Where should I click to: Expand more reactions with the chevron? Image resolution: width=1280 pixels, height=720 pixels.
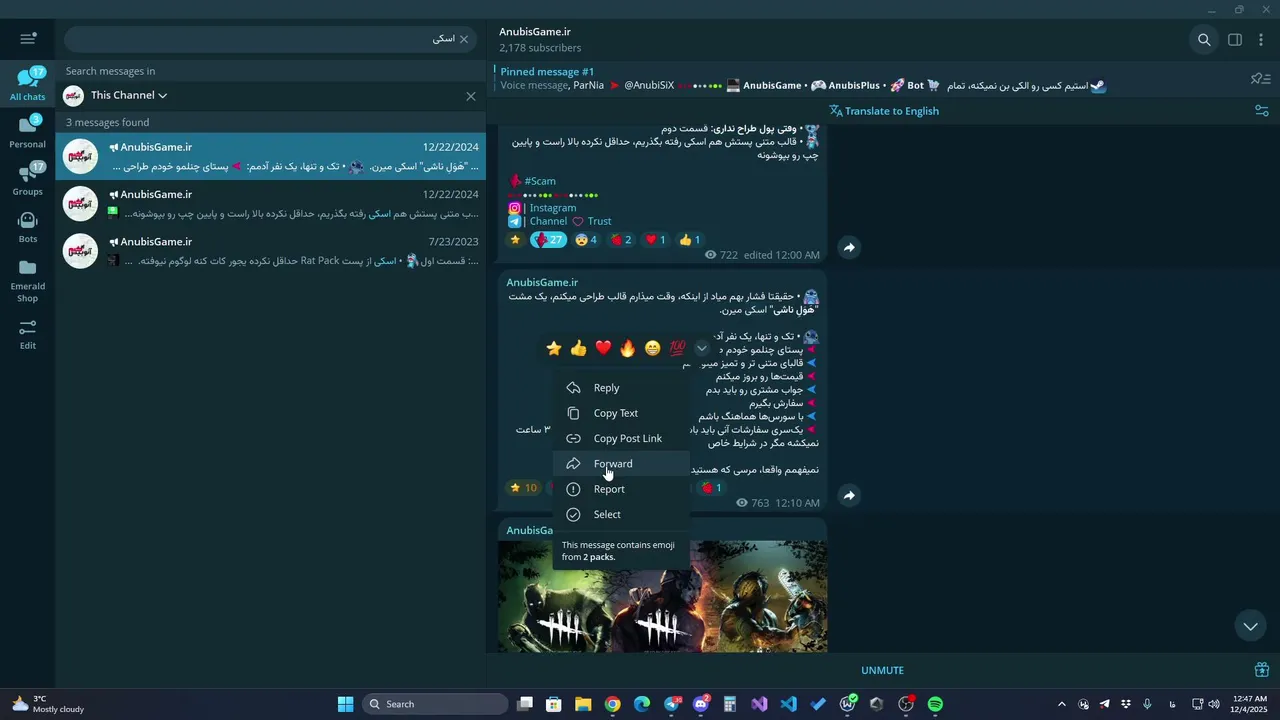pyautogui.click(x=702, y=348)
